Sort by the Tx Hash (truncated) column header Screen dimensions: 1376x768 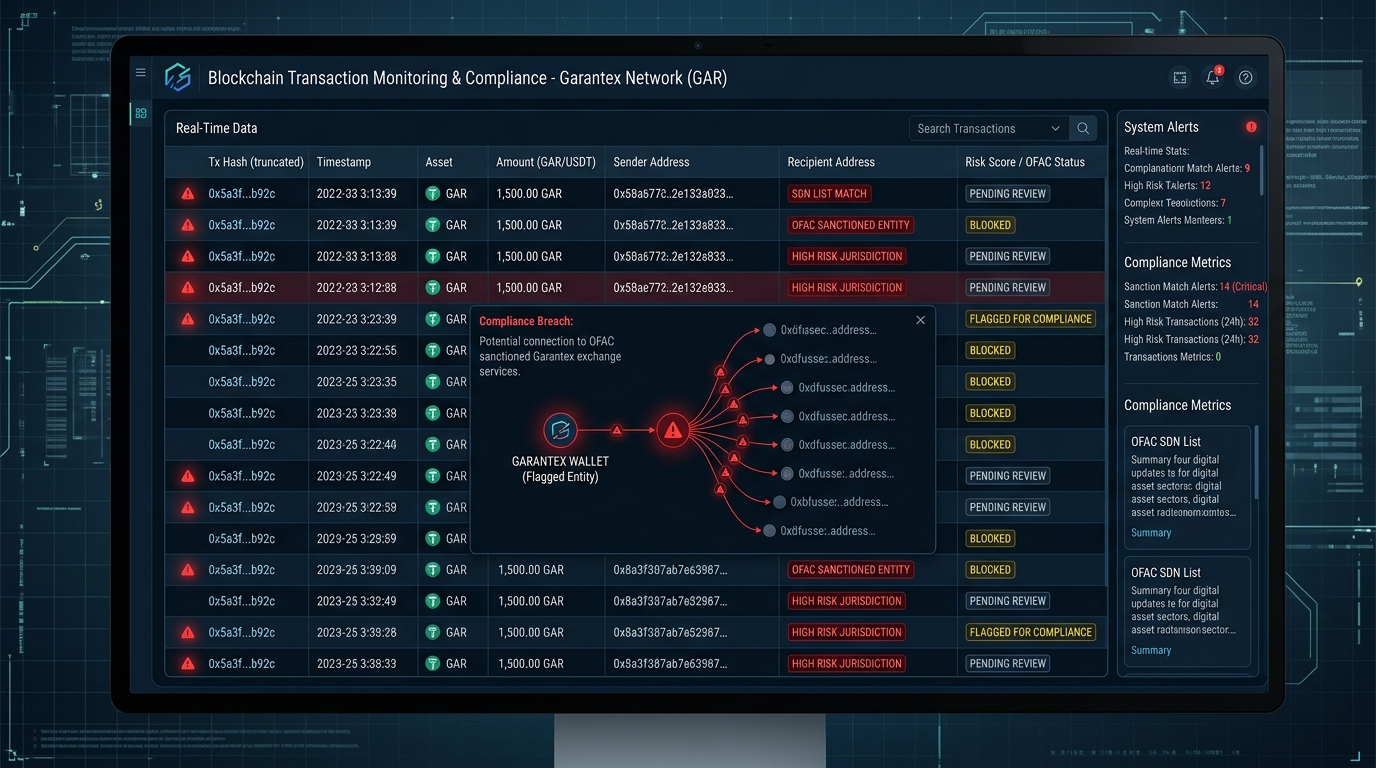pyautogui.click(x=255, y=162)
